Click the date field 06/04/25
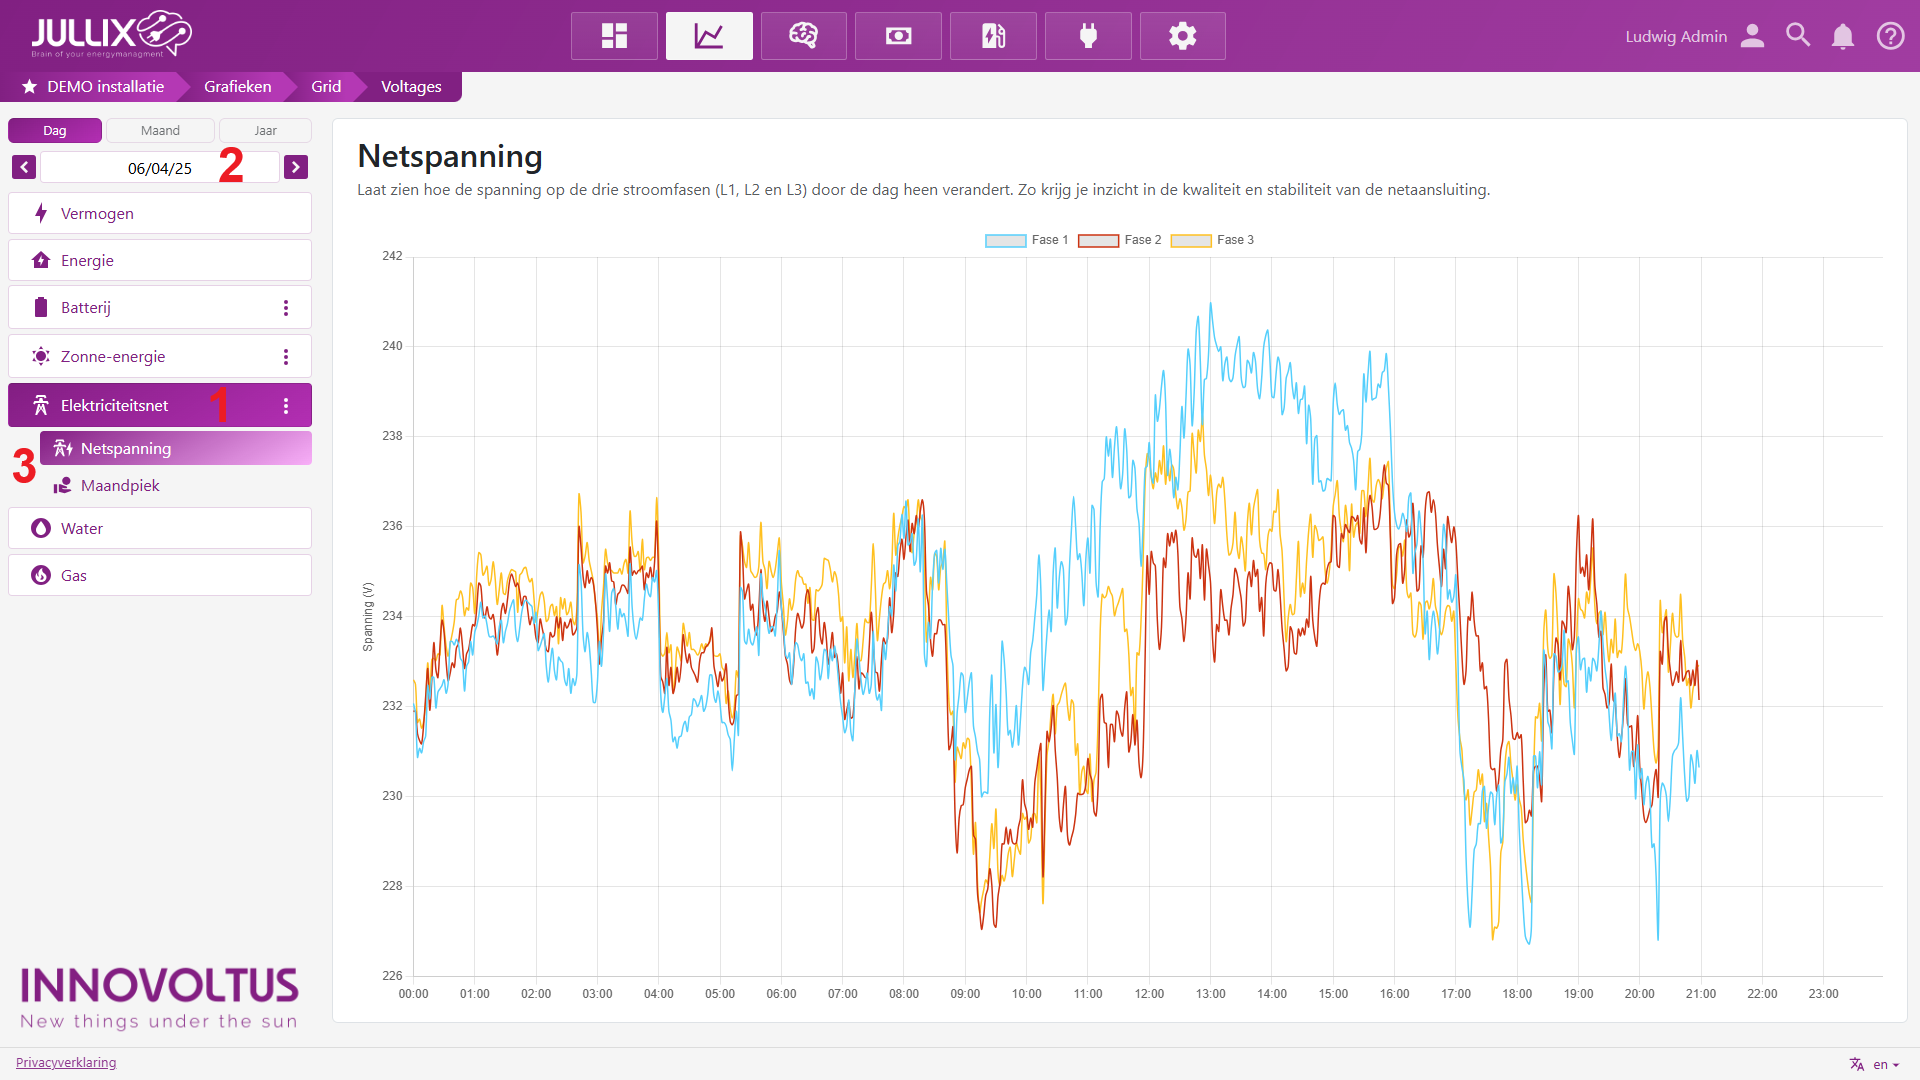The image size is (1920, 1080). pos(159,168)
